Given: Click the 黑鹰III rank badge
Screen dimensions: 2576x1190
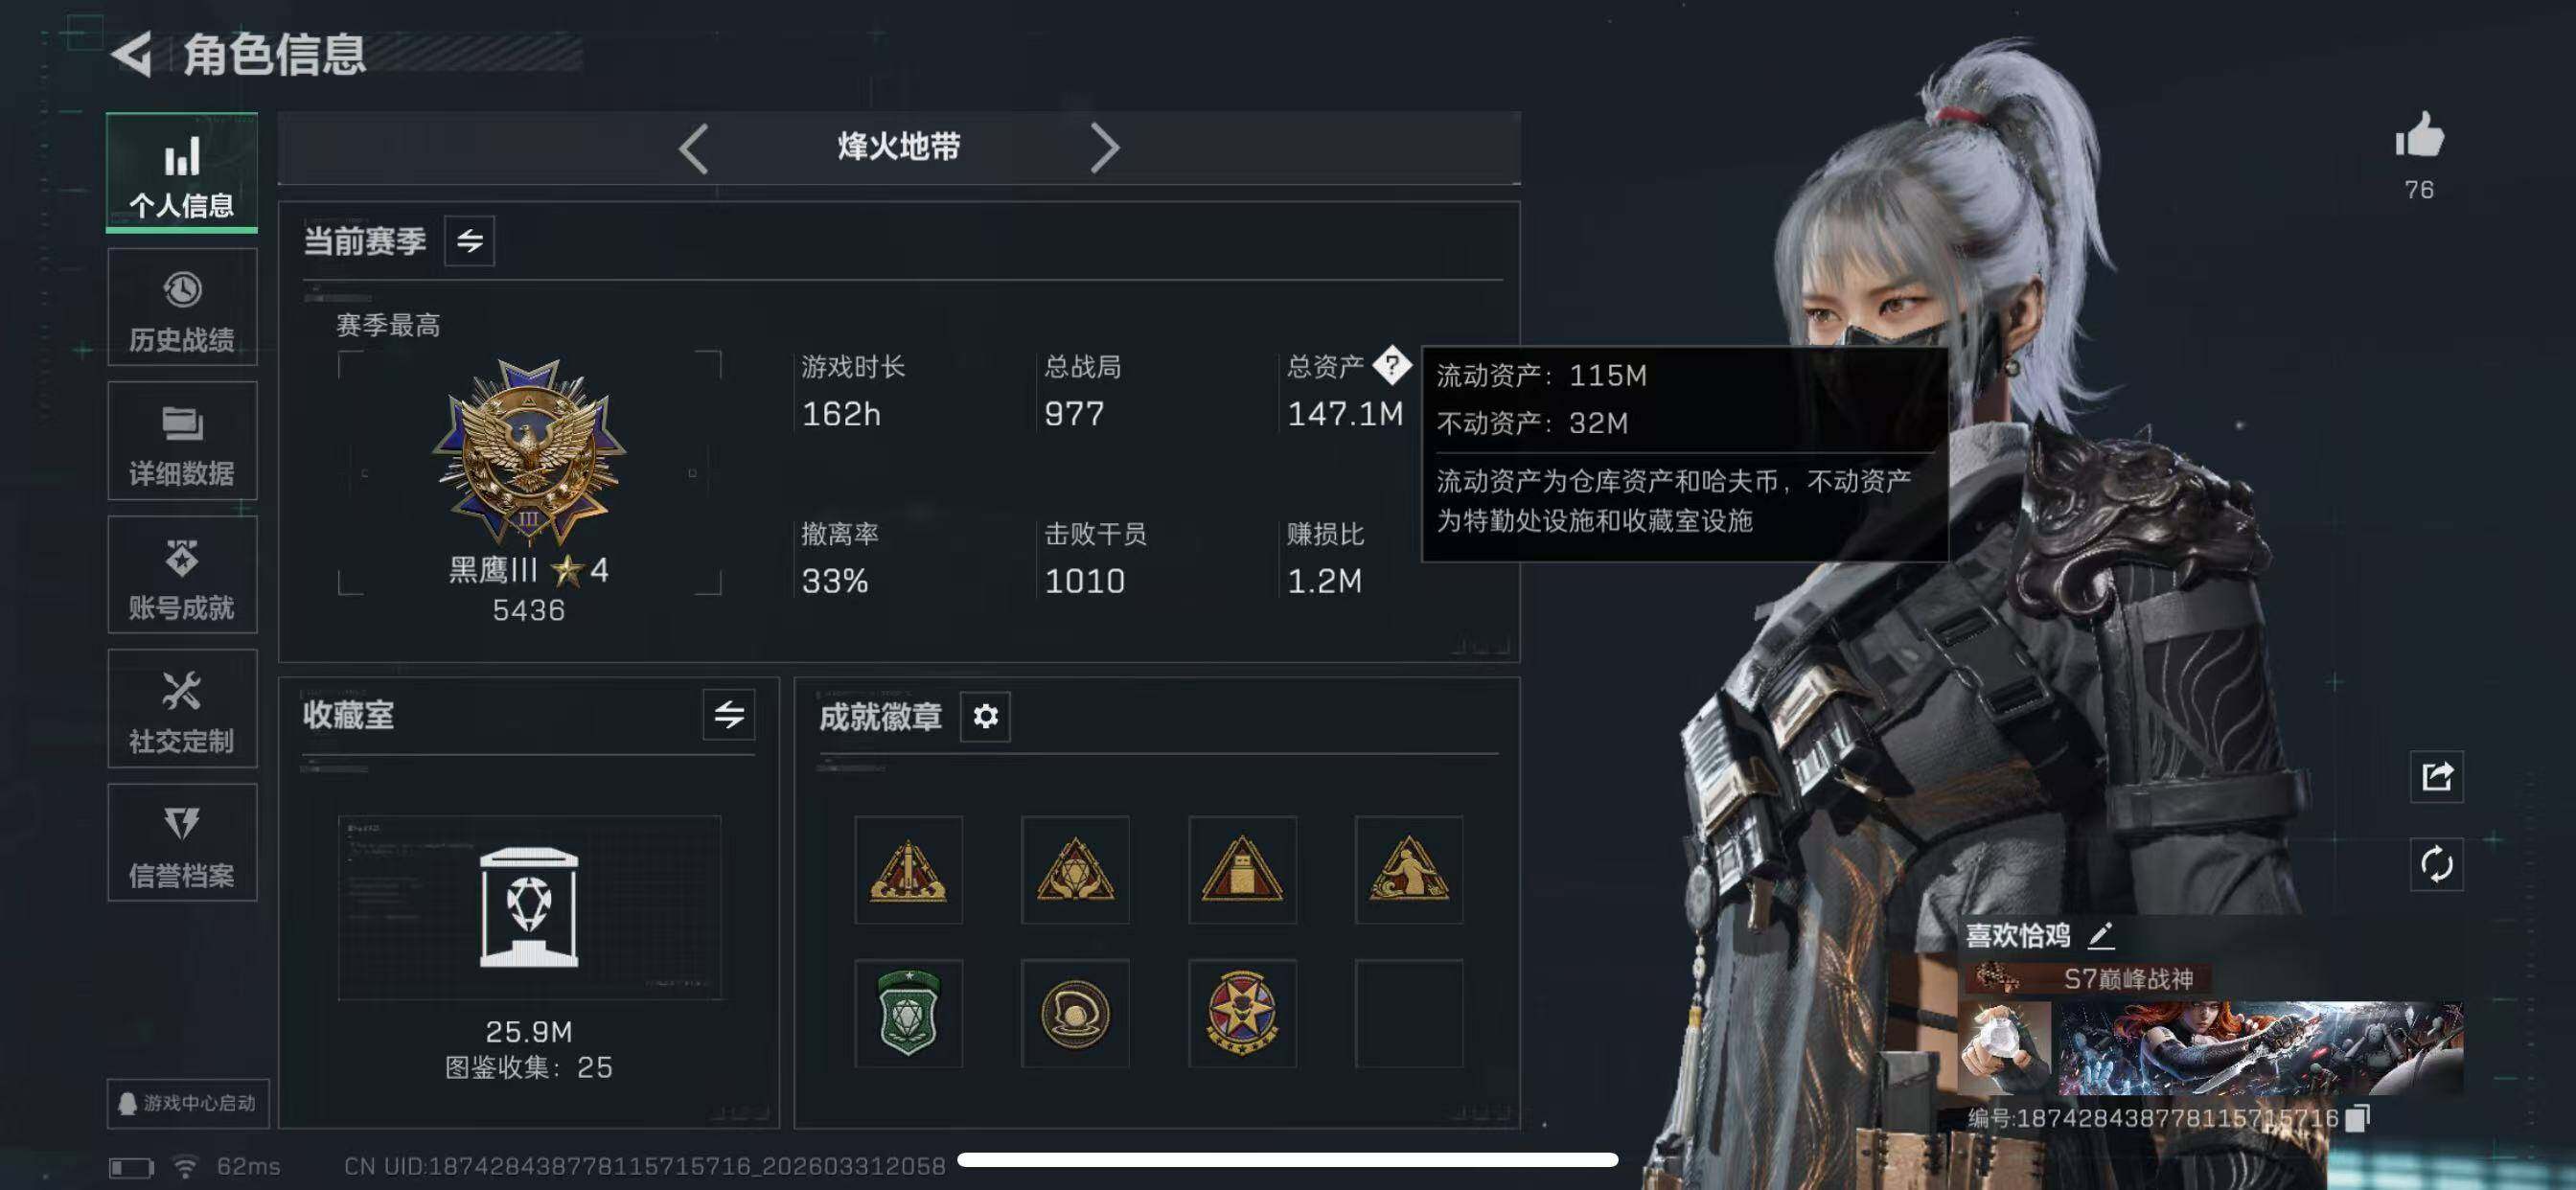Looking at the screenshot, I should (529, 453).
